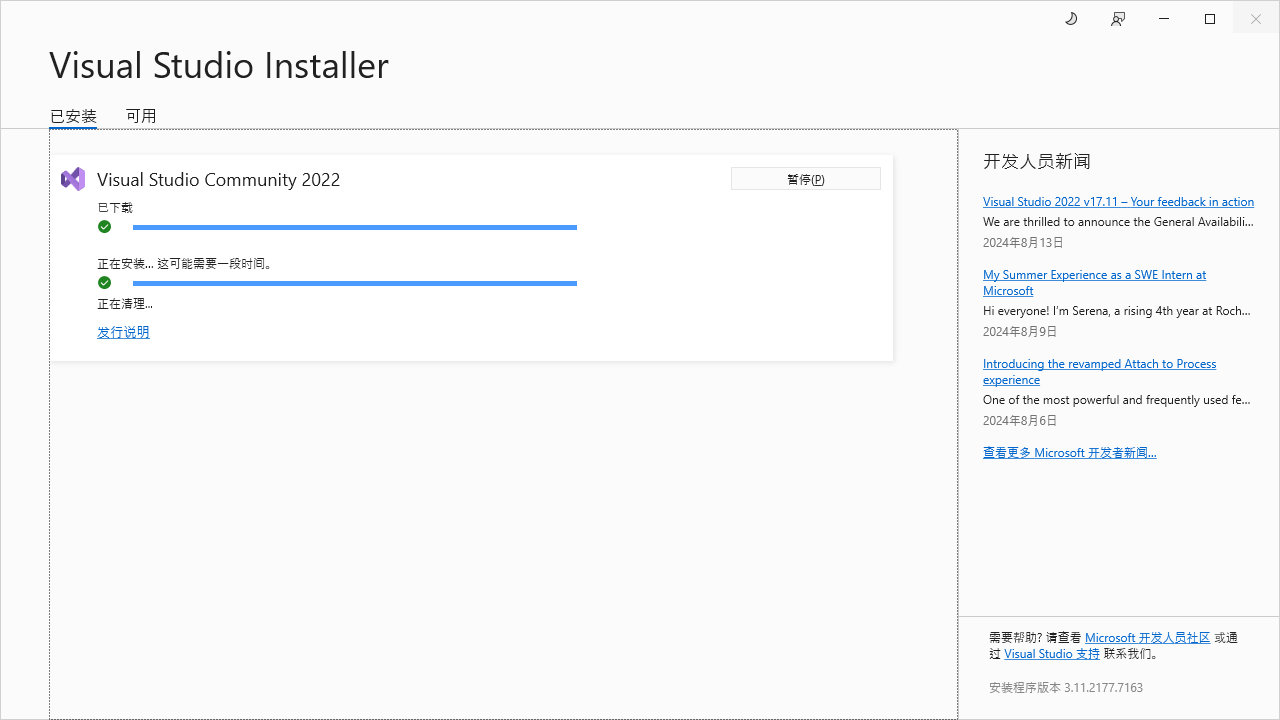1280x720 pixels.
Task: Click installer version 3.11.2177.7163 text
Action: point(1066,688)
